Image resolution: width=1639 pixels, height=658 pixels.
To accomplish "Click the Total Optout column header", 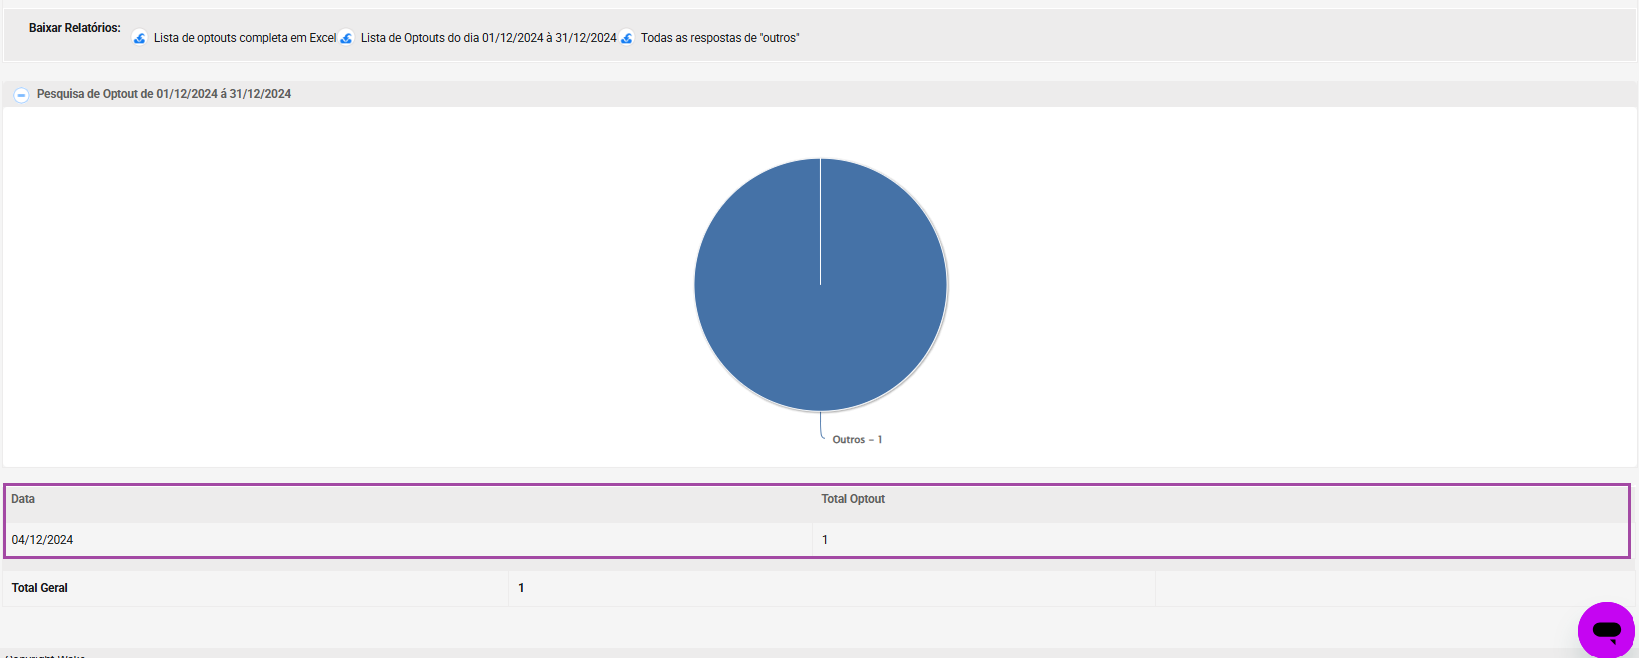I will coord(853,499).
